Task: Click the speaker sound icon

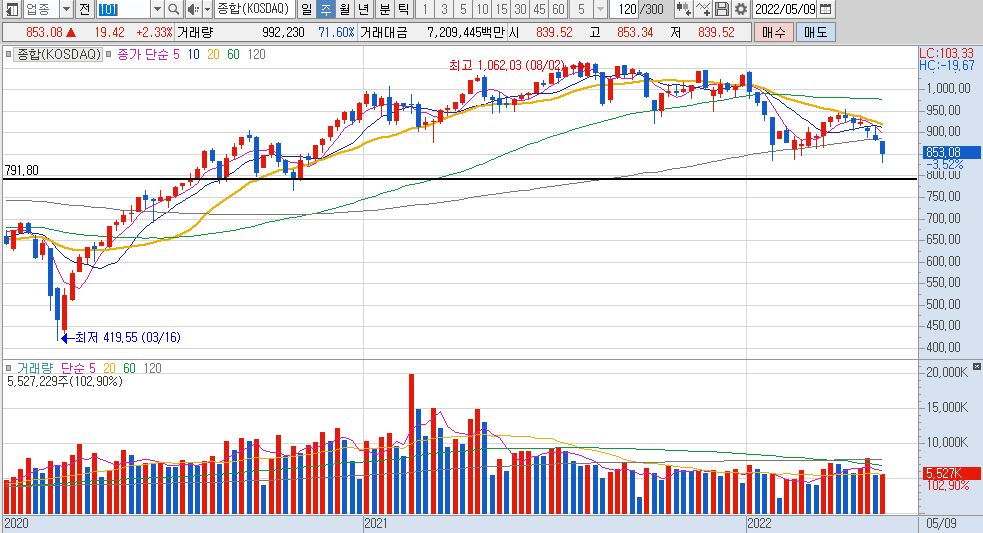Action: (193, 9)
